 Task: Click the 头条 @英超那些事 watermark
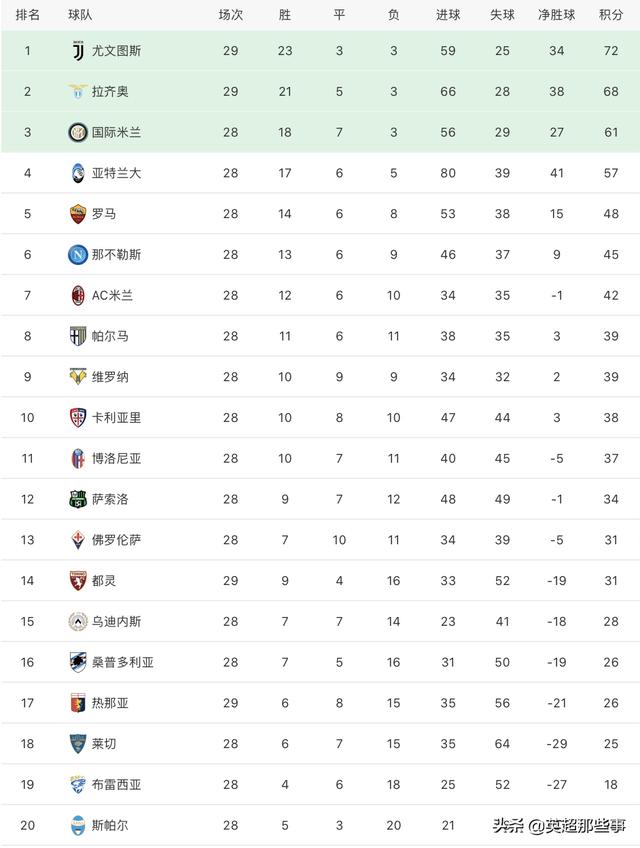tap(559, 825)
